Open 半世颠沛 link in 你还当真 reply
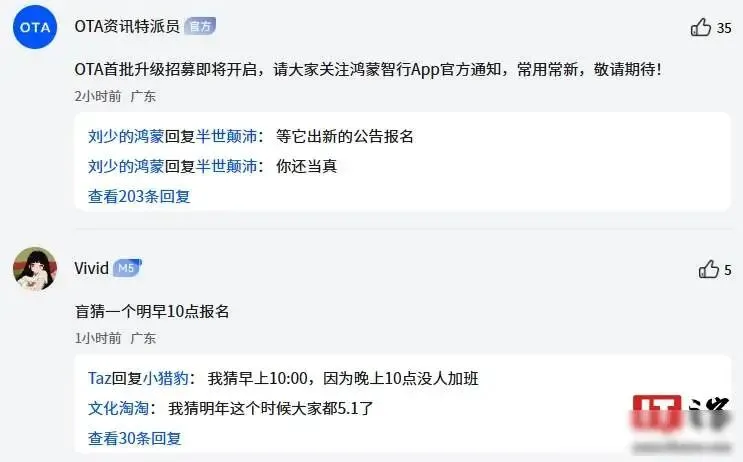Screen dimensions: 743x462 (x=227, y=166)
